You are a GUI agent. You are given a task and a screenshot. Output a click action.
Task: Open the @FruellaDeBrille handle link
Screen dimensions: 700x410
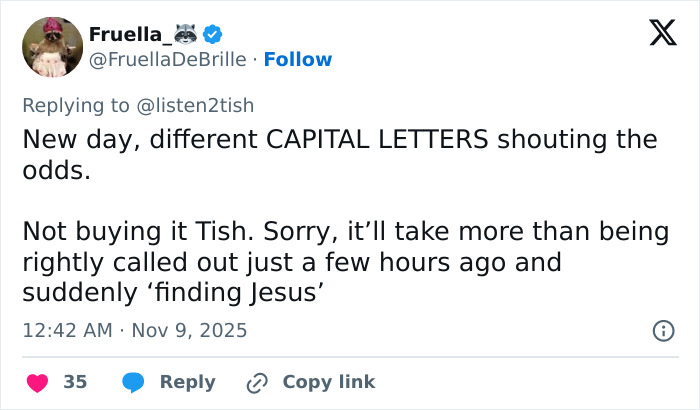(167, 59)
